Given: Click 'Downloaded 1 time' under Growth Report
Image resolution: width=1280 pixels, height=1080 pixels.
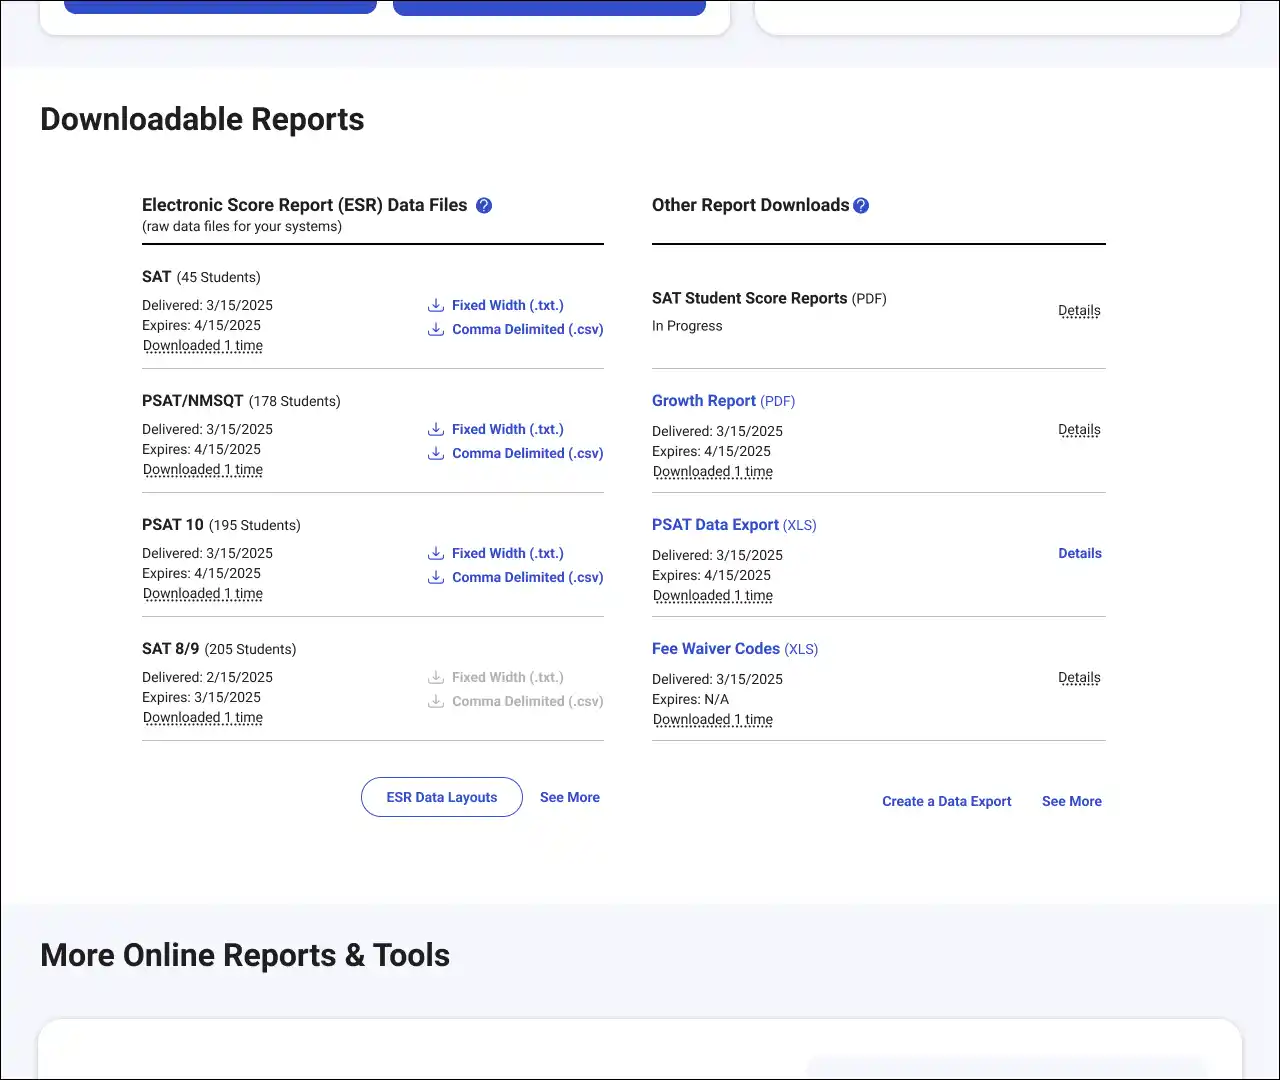Looking at the screenshot, I should coord(713,472).
